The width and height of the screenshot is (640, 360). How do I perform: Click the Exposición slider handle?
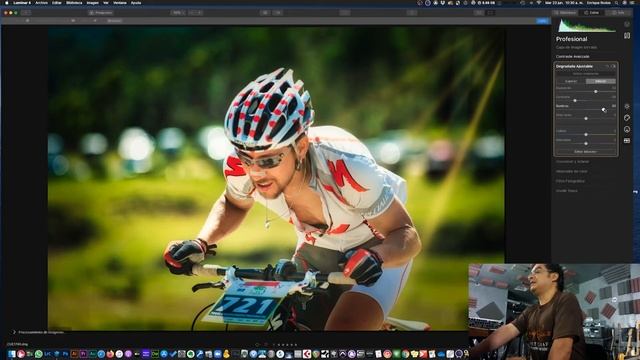pyautogui.click(x=596, y=91)
